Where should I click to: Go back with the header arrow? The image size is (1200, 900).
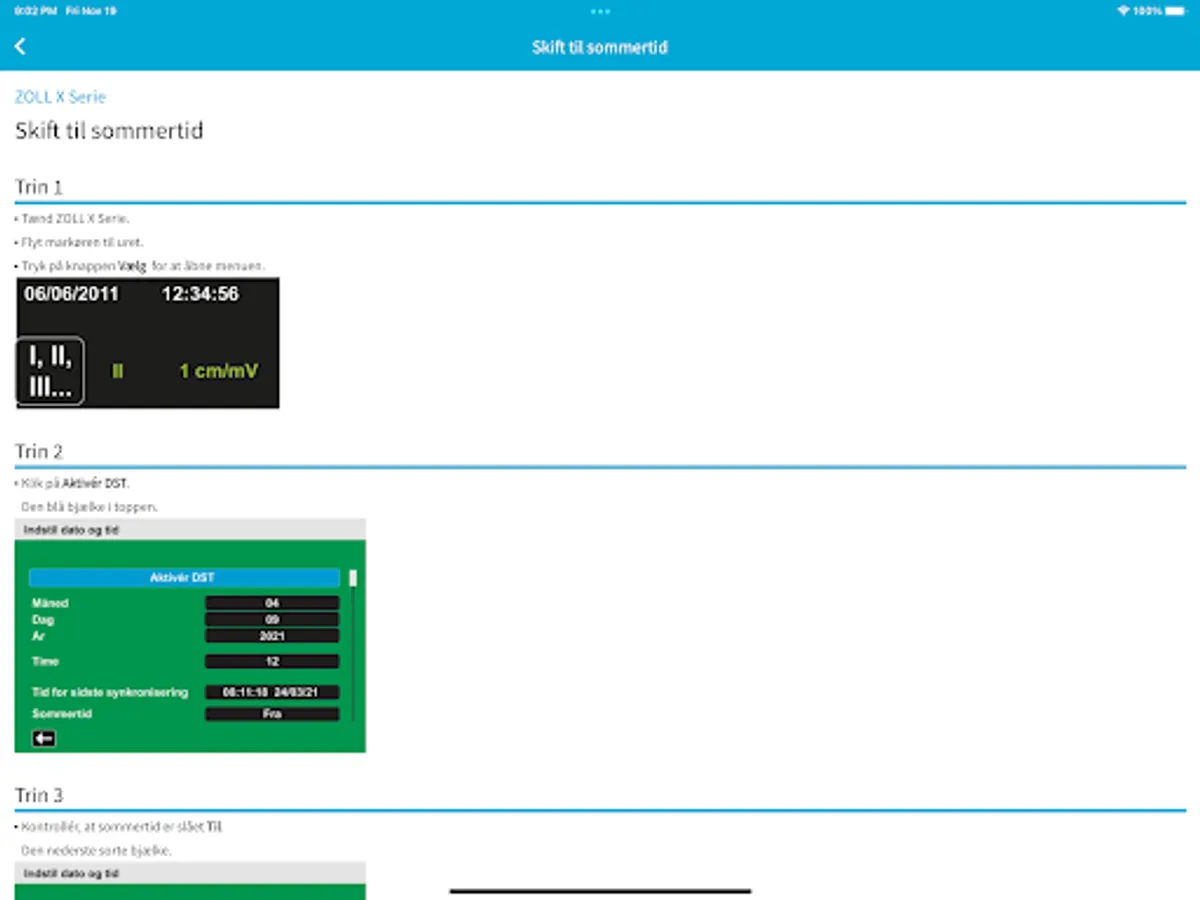point(20,47)
